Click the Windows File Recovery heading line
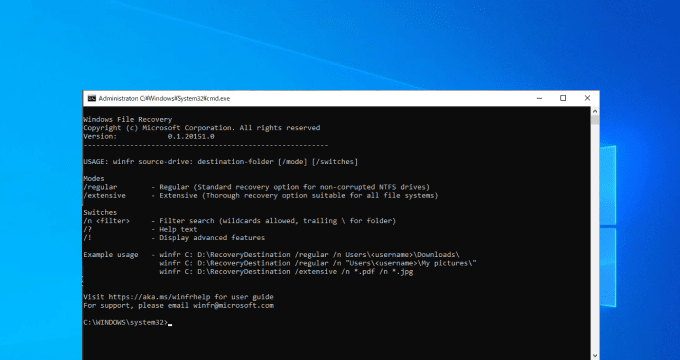 coord(128,119)
